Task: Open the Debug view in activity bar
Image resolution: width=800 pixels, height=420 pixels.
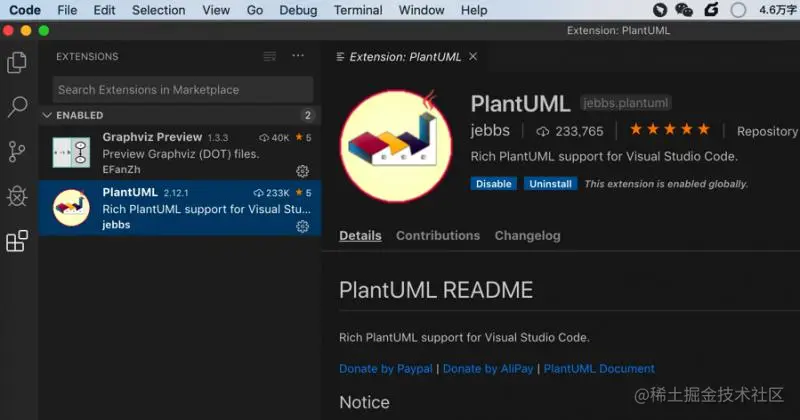Action: coord(17,196)
